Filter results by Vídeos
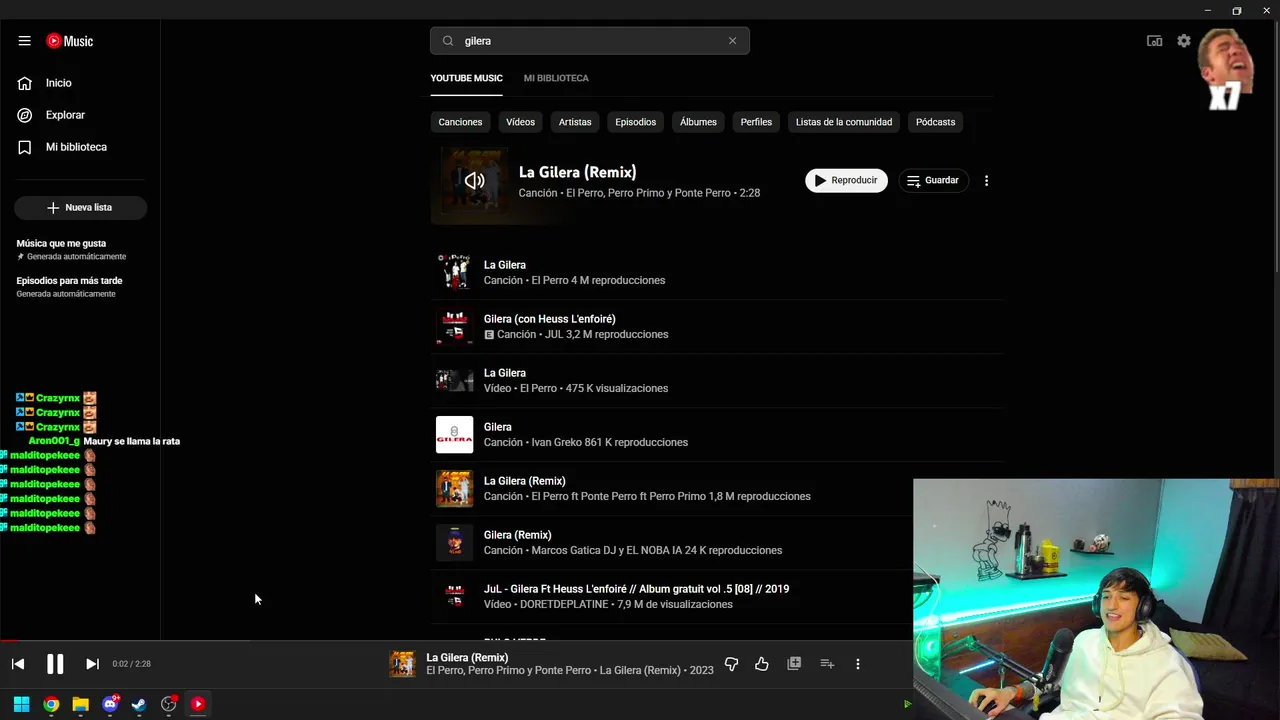 [520, 122]
